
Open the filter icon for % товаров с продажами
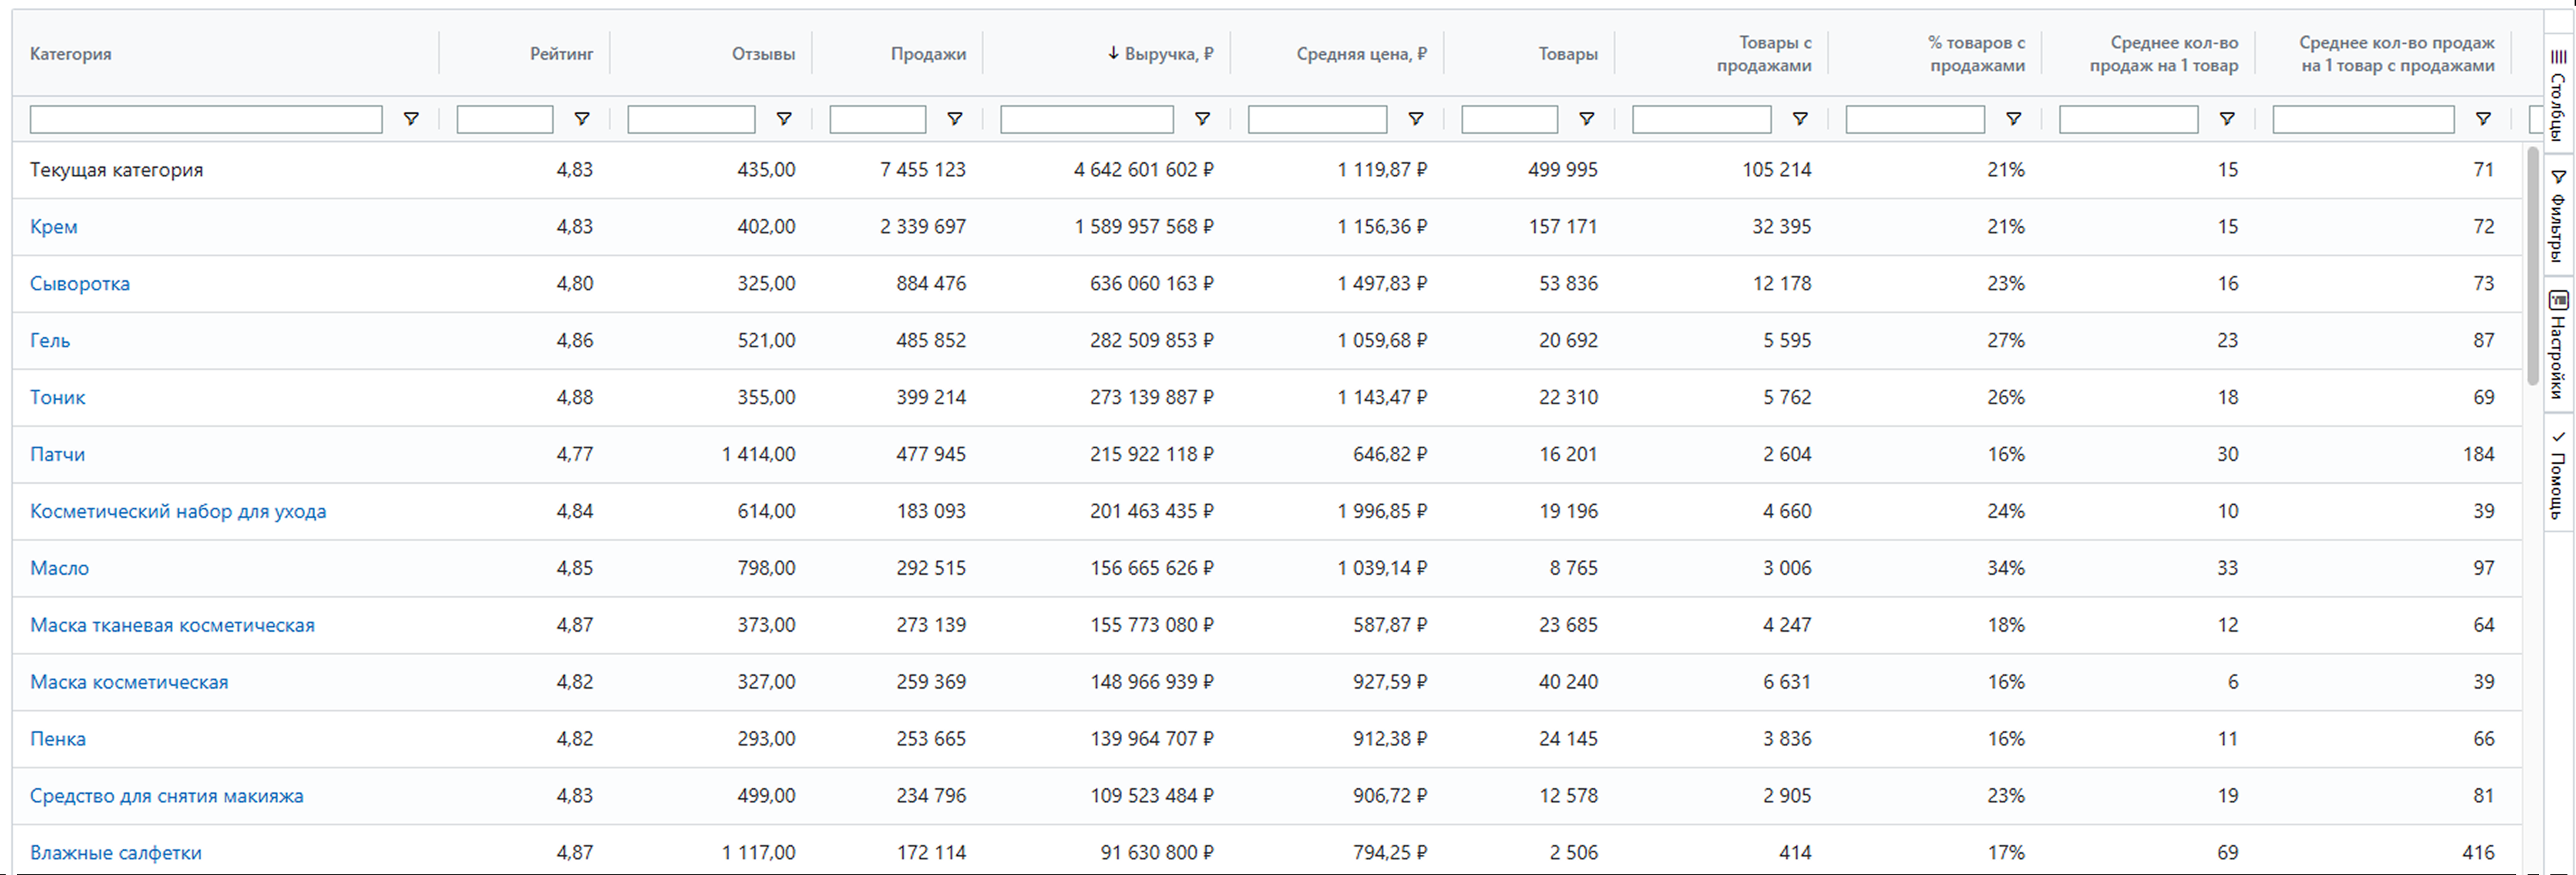(2014, 119)
